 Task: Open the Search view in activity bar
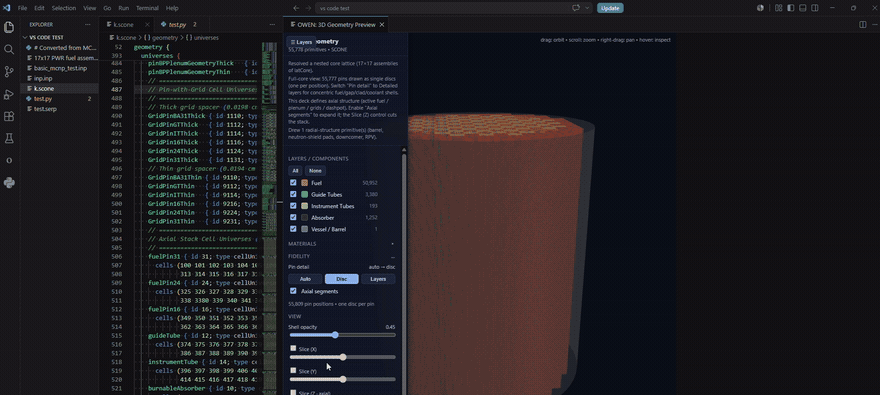9,49
